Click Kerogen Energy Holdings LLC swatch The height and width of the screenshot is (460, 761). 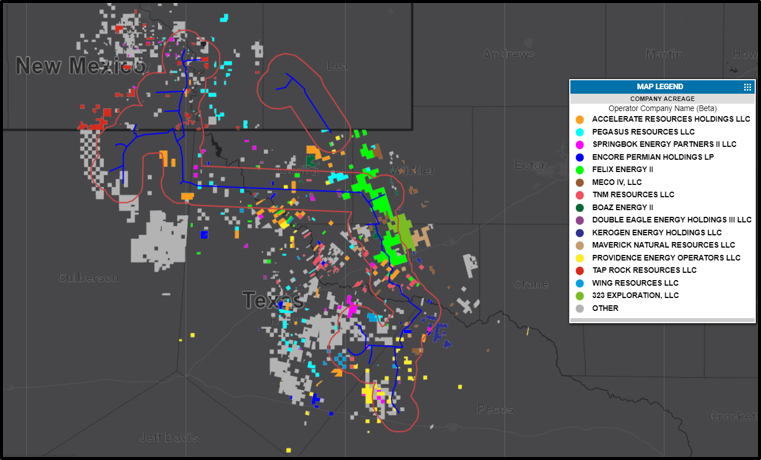pos(579,233)
